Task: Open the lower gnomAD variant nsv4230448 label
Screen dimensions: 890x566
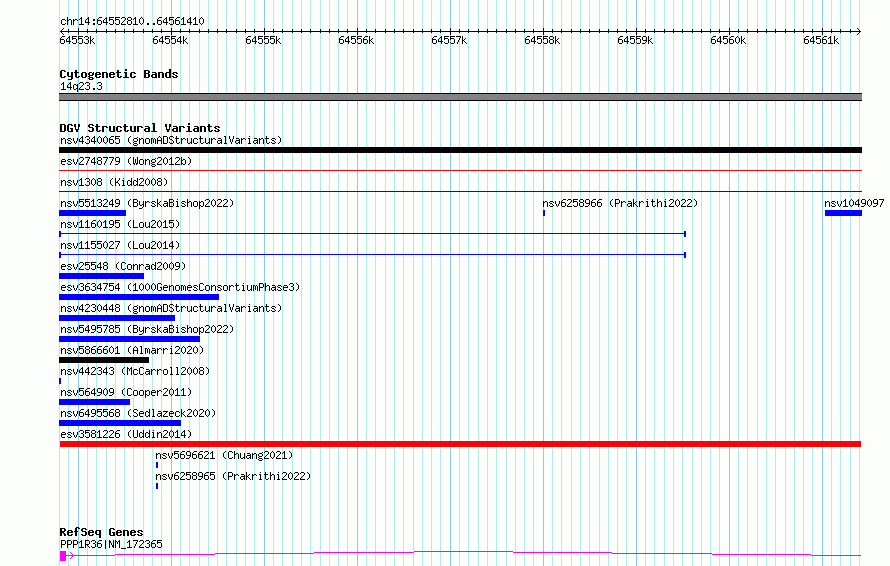Action: tap(171, 308)
